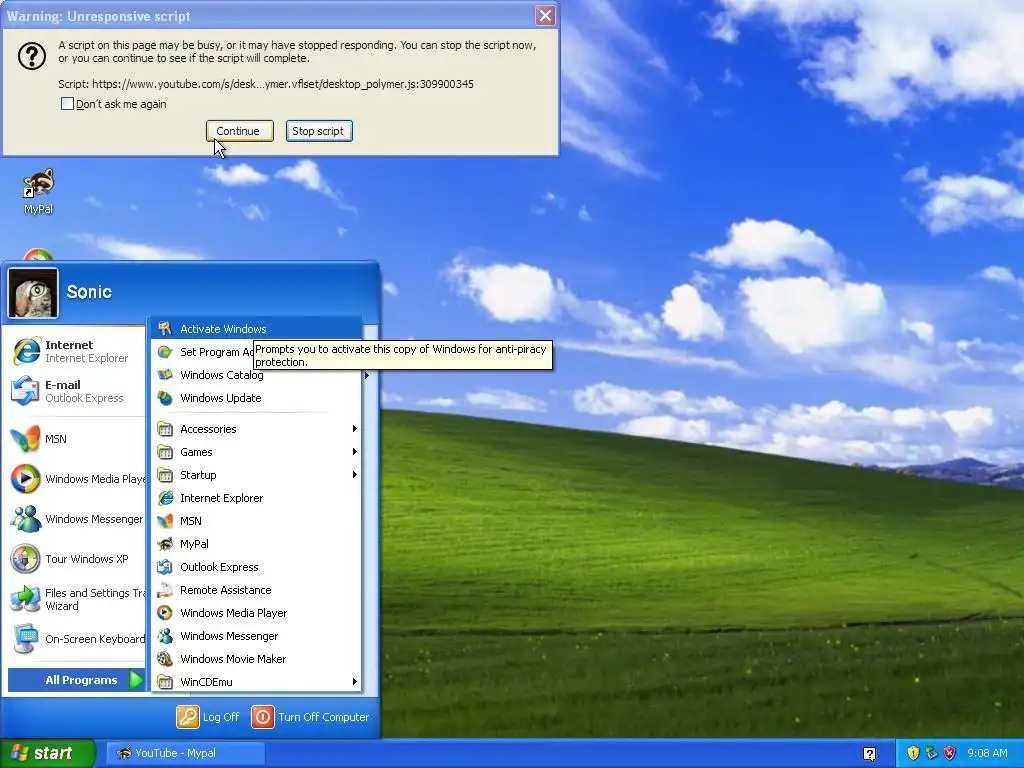This screenshot has width=1024, height=768.
Task: Open the Windows Update menu entry
Action: click(x=256, y=398)
